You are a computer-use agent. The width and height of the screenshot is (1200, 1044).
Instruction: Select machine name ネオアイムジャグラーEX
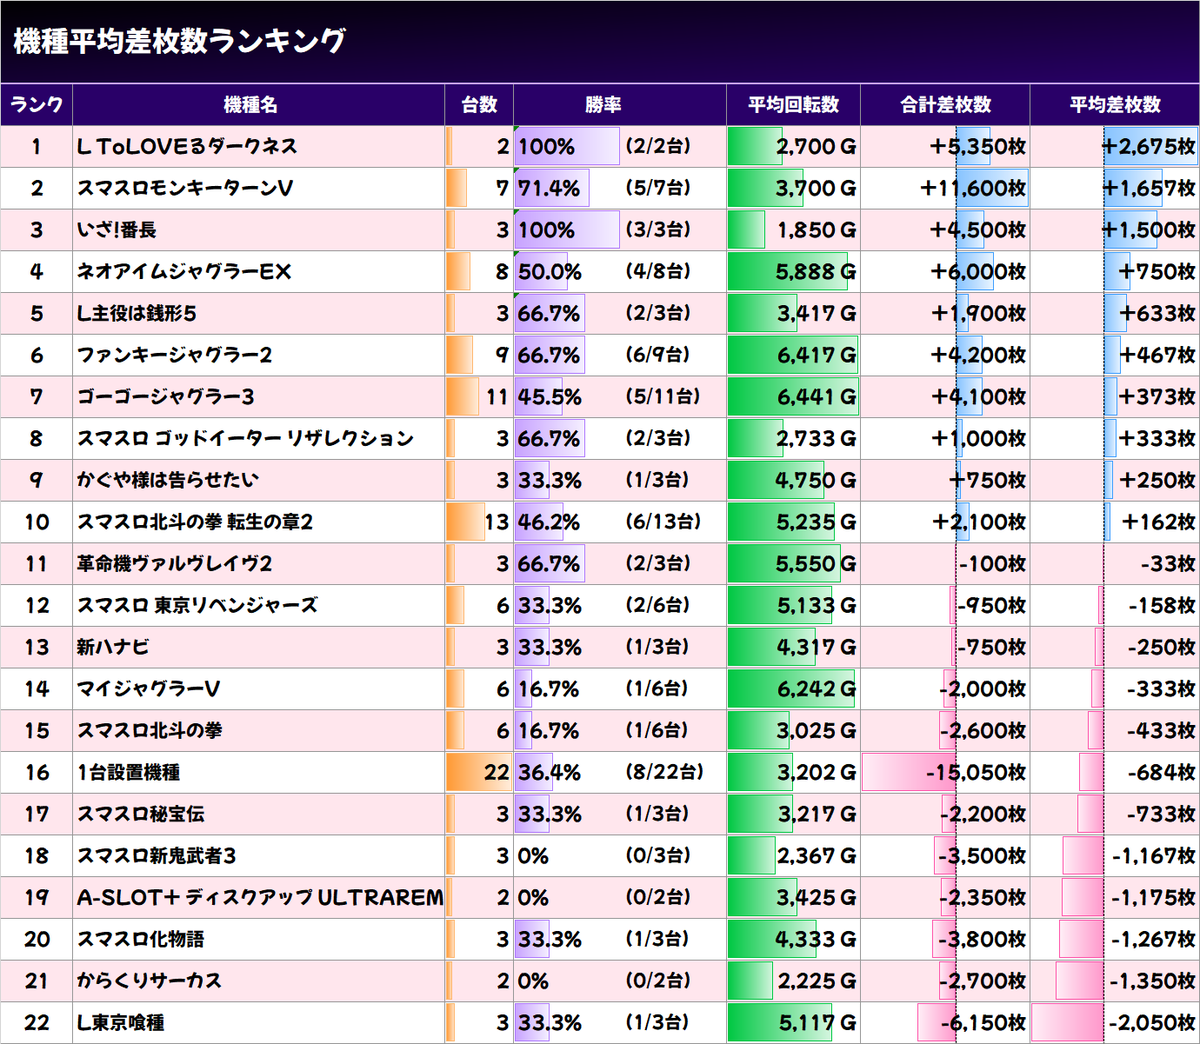tap(184, 272)
